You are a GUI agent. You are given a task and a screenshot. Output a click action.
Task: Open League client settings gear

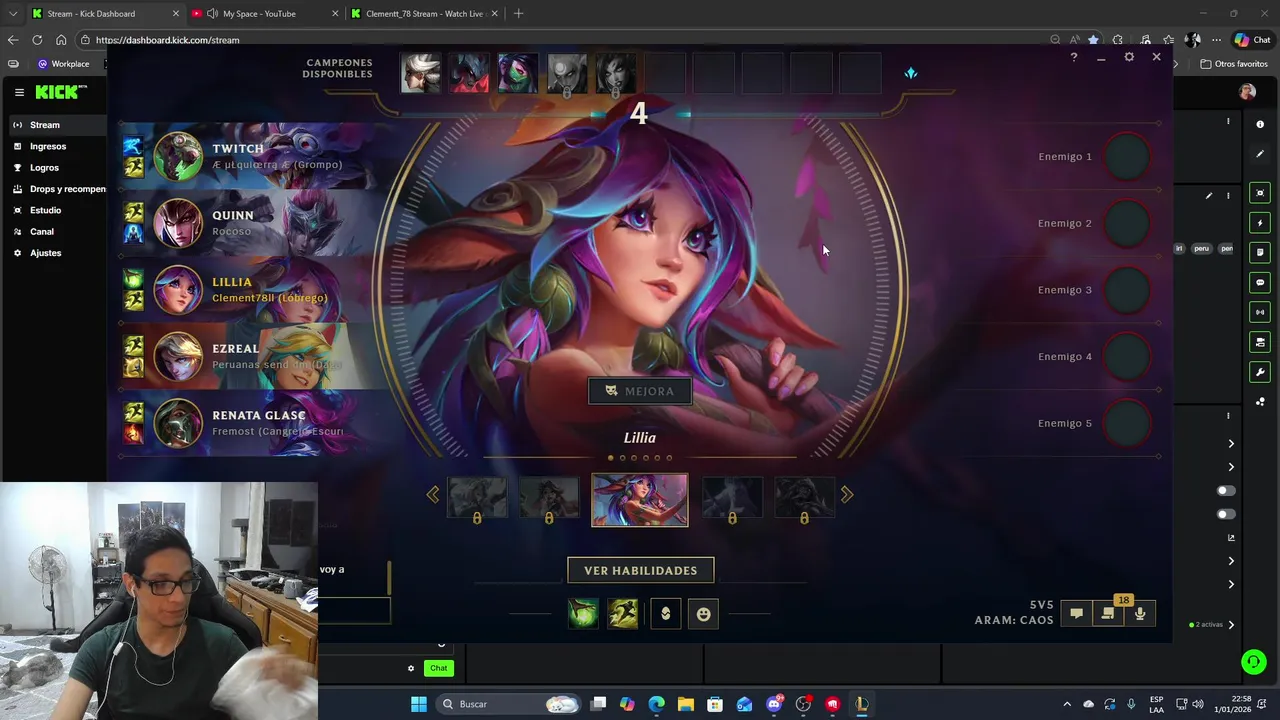tap(1129, 57)
